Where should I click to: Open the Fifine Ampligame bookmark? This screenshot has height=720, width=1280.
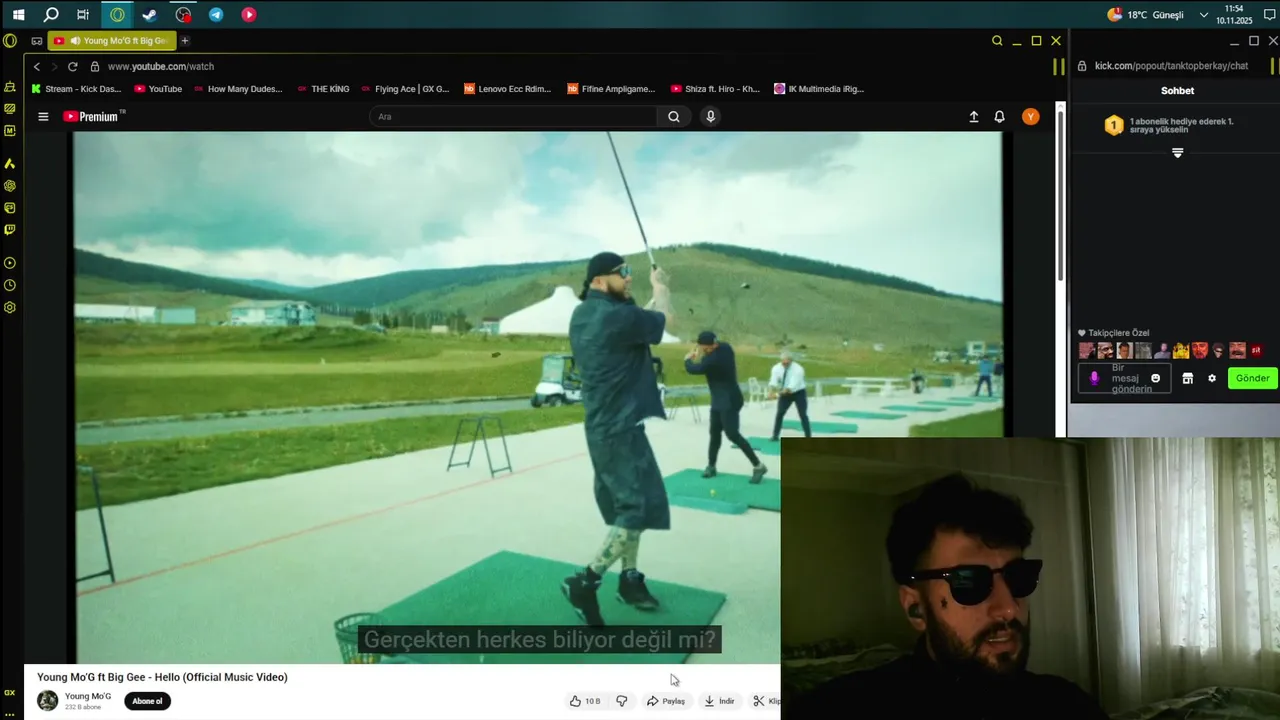611,89
